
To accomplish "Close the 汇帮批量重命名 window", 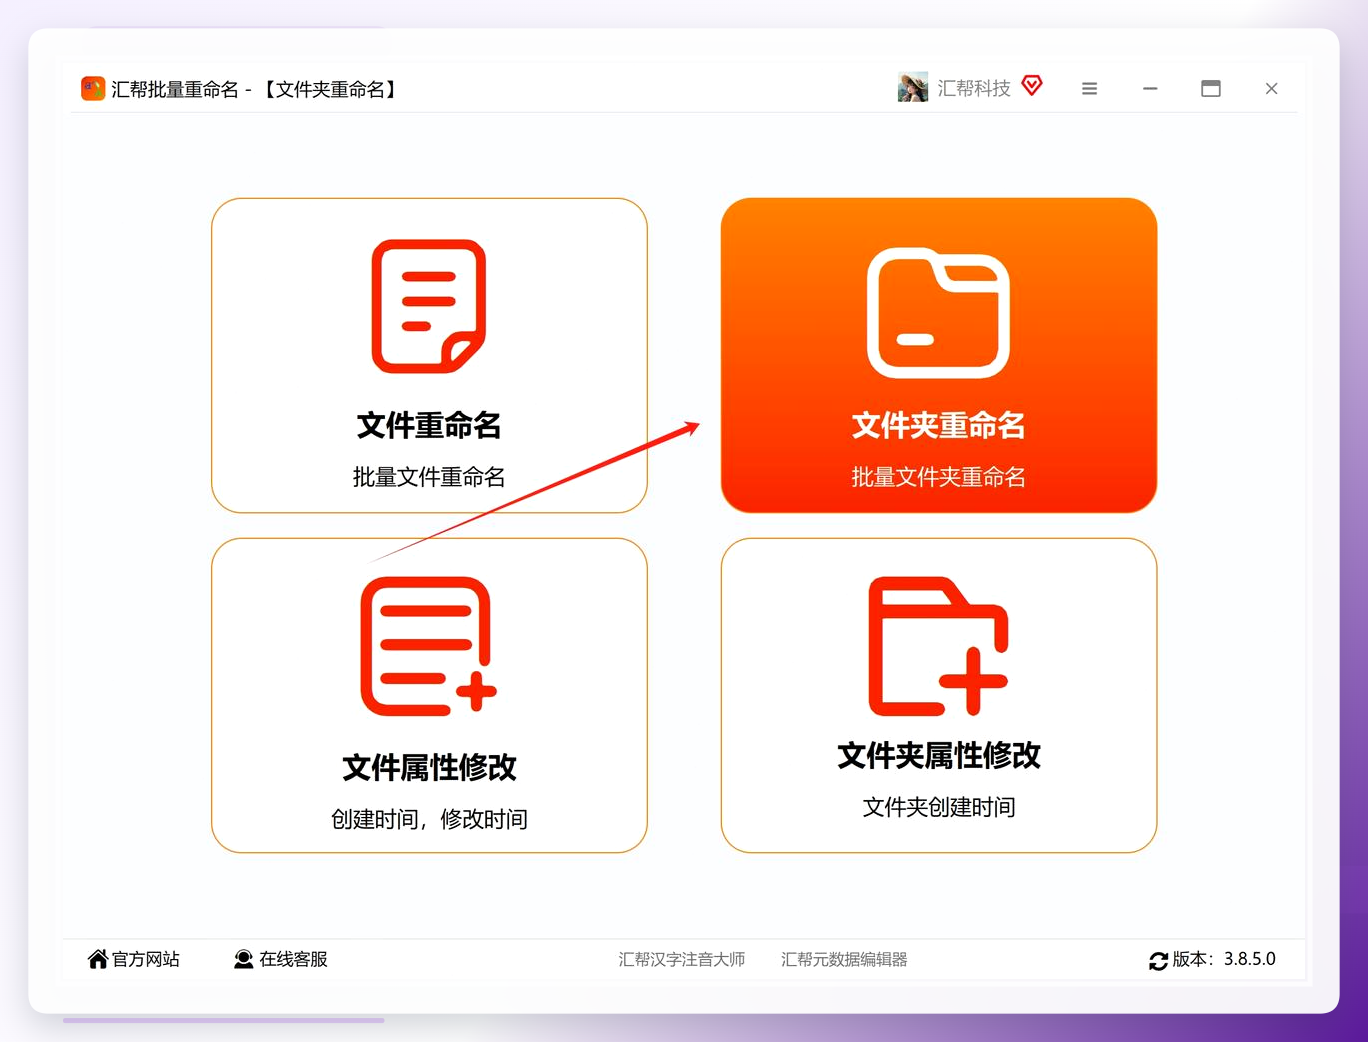I will pos(1271,89).
